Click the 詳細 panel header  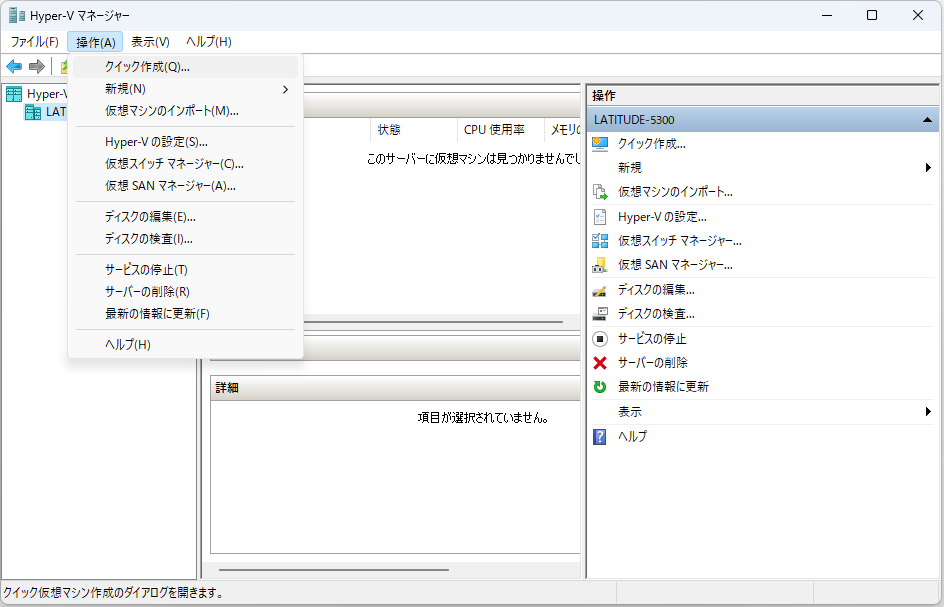(x=395, y=388)
